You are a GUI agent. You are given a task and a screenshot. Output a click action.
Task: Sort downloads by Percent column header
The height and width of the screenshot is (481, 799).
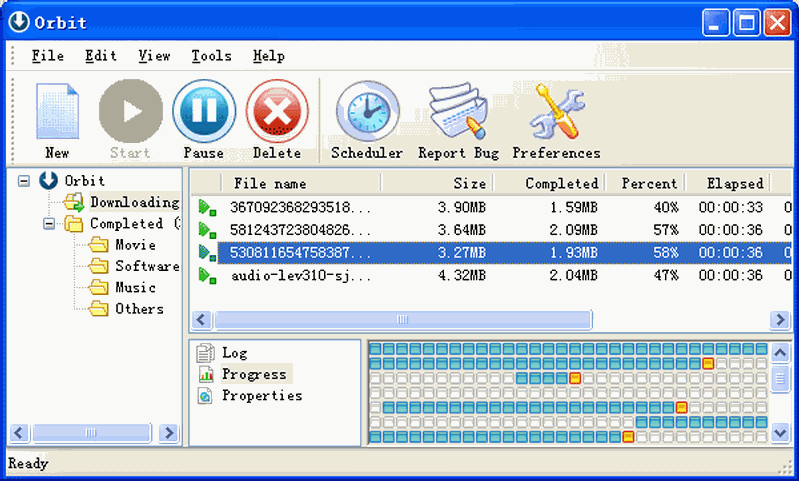[649, 184]
